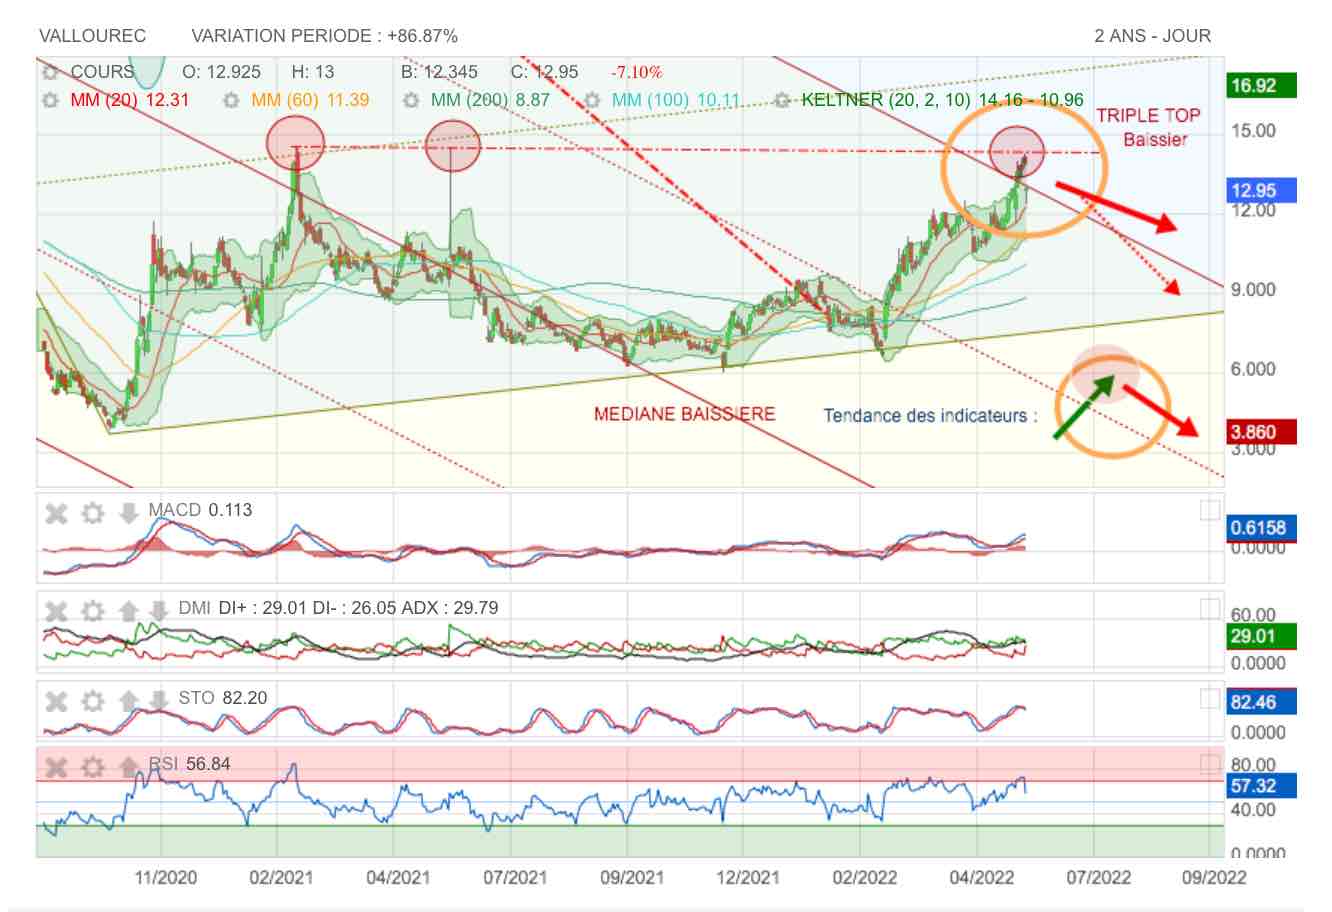Open the STO panel settings gear
Viewport: 1332px width, 912px height.
(92, 700)
